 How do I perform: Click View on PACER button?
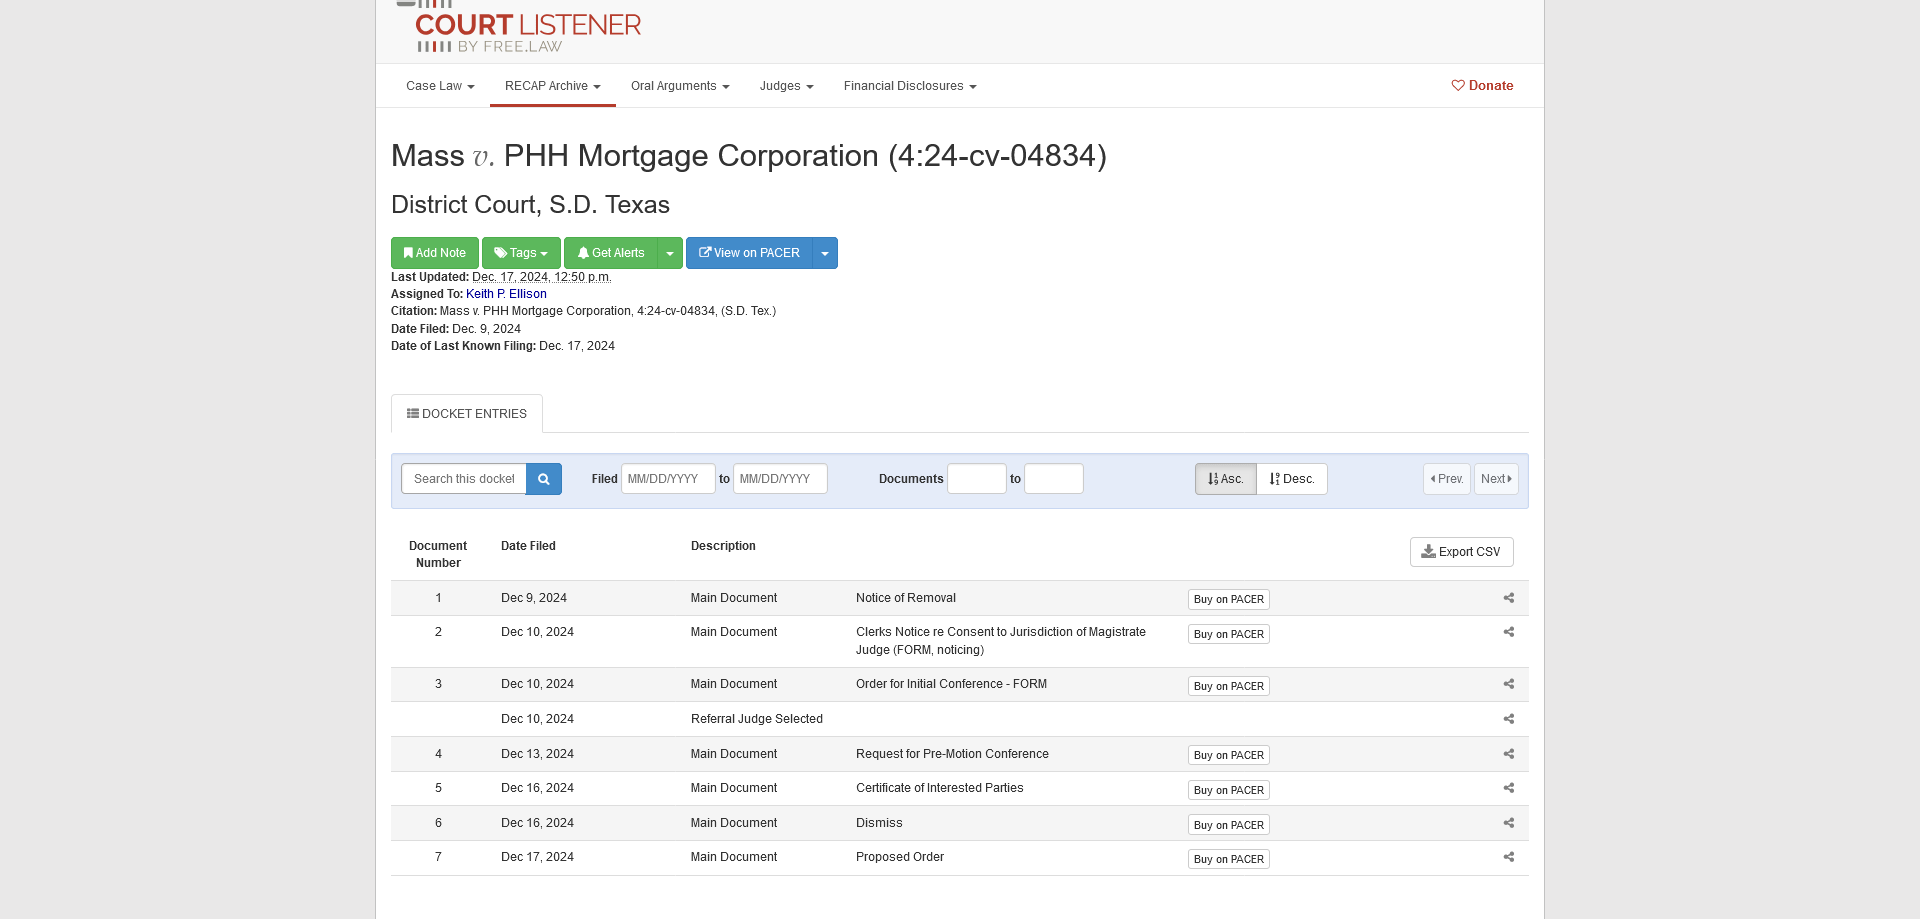pyautogui.click(x=750, y=253)
